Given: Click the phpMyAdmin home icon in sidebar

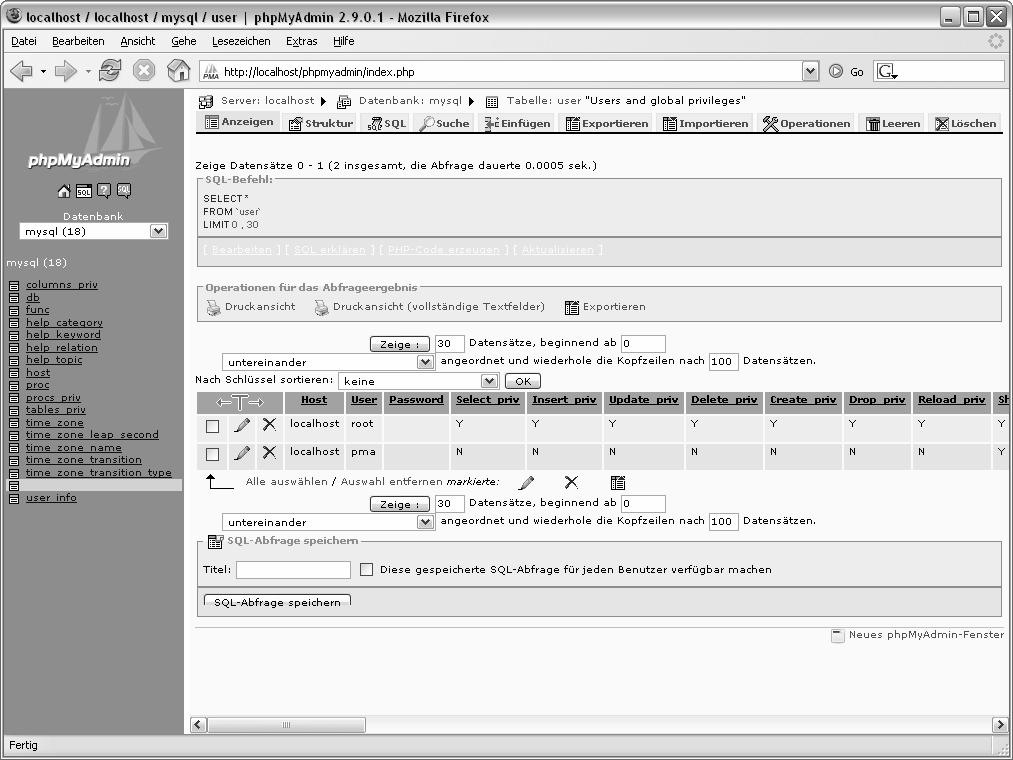Looking at the screenshot, I should point(64,192).
